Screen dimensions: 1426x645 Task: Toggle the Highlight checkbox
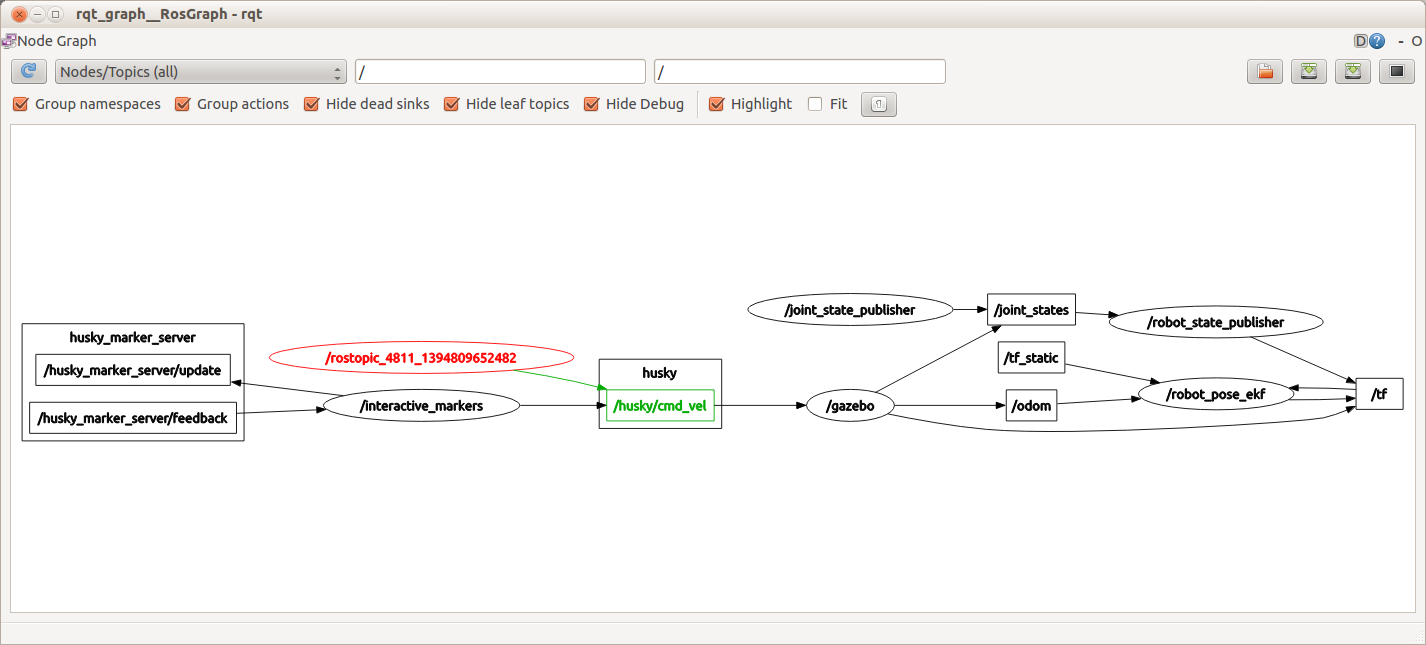click(716, 104)
